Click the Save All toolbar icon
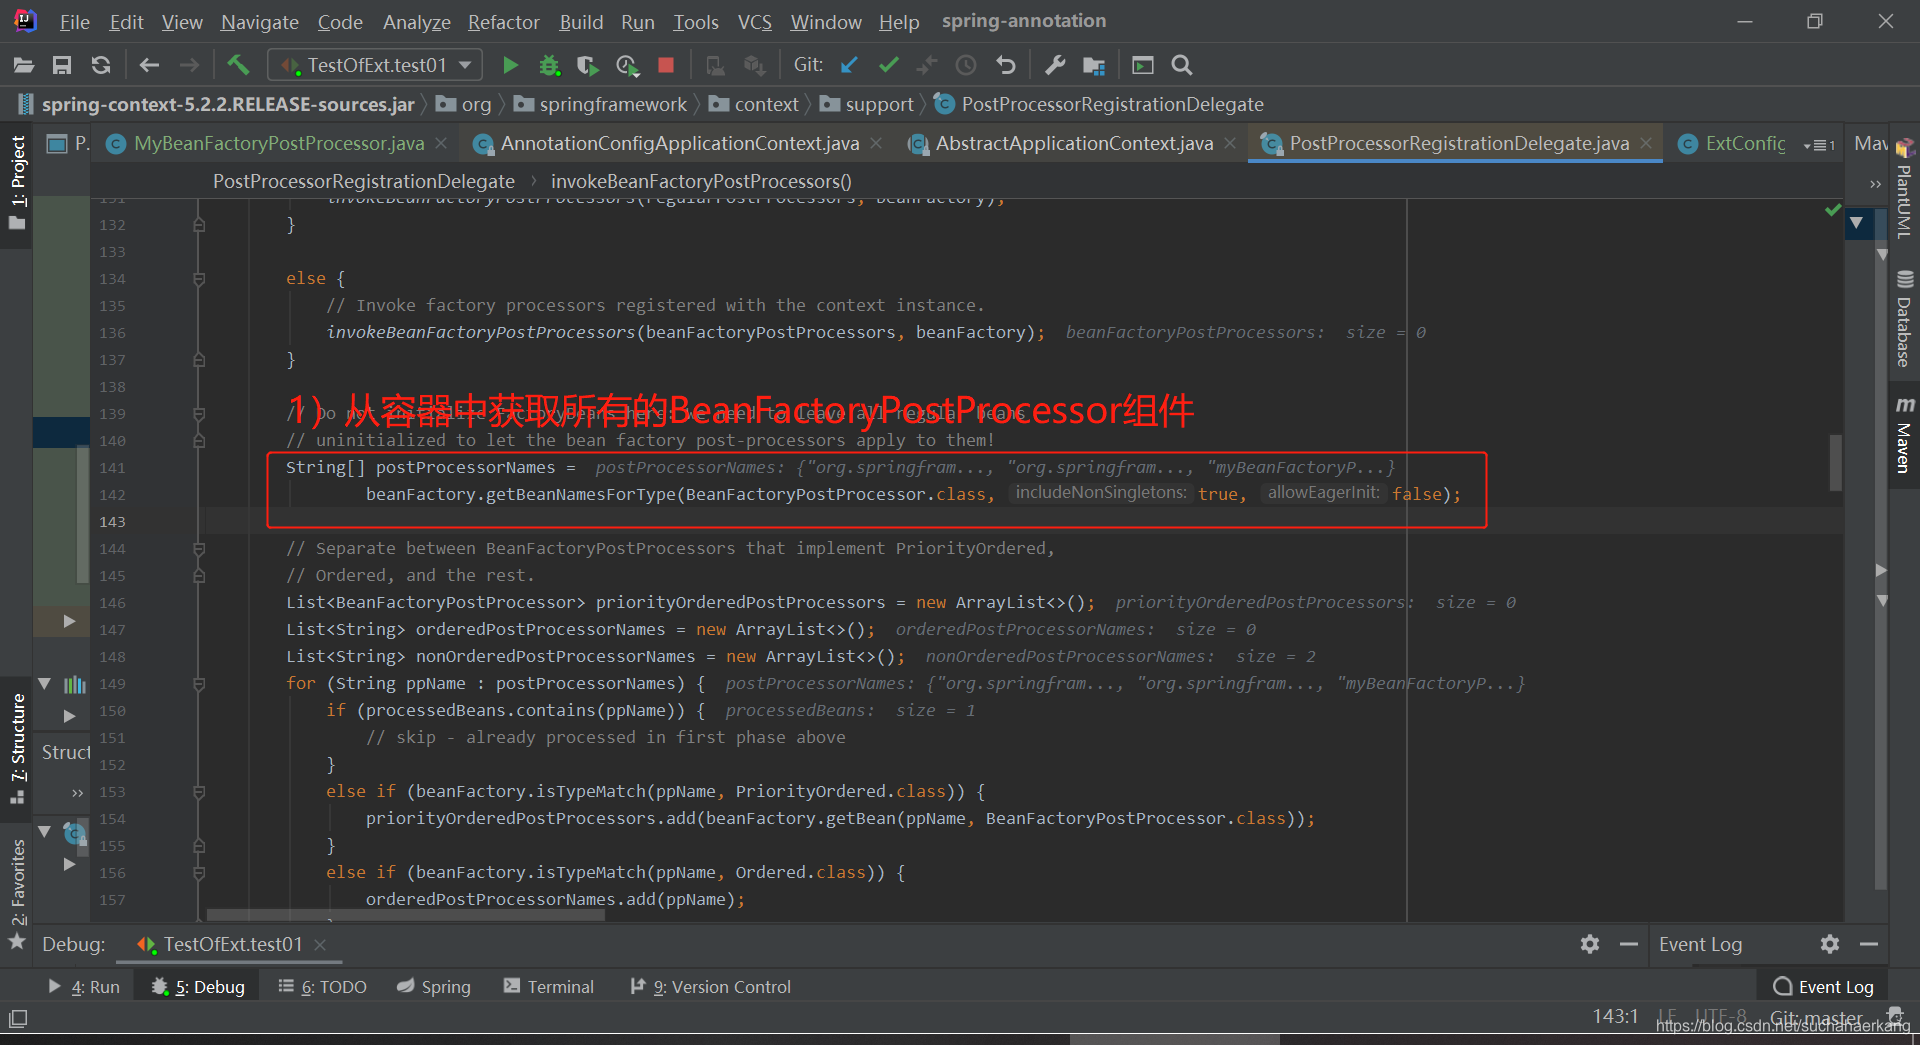Image resolution: width=1920 pixels, height=1045 pixels. click(62, 65)
